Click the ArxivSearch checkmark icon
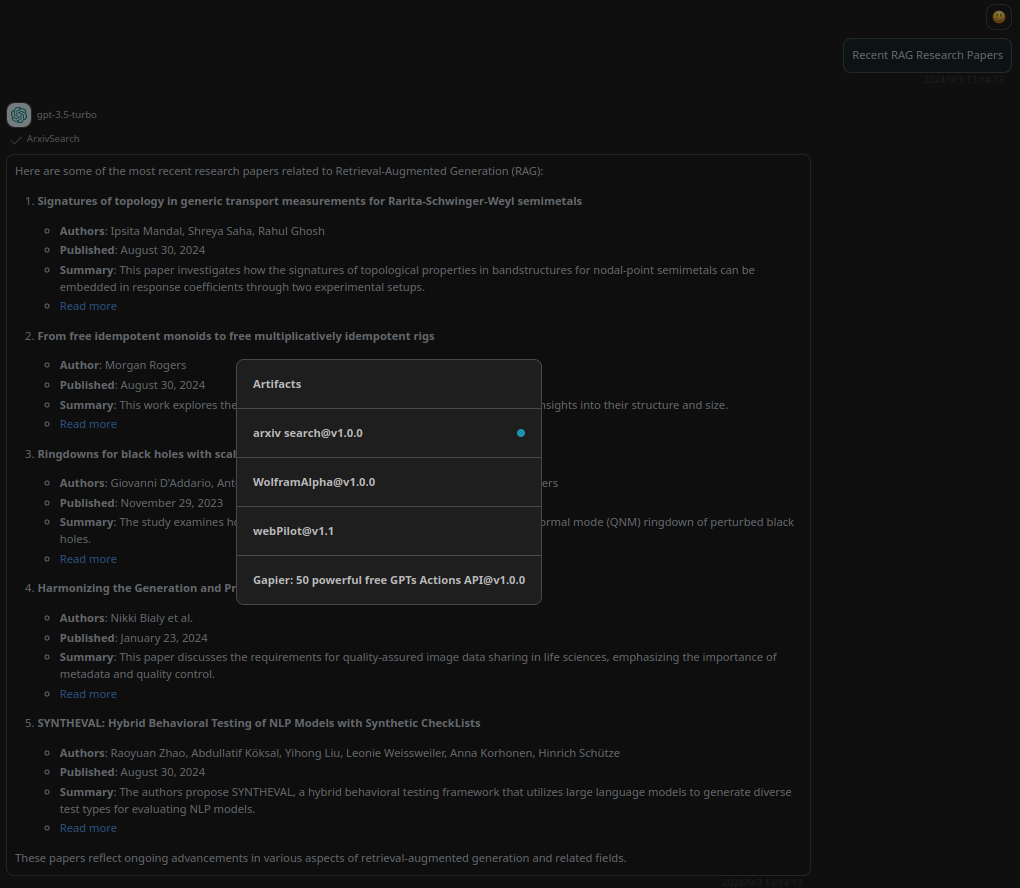Viewport: 1020px width, 888px height. click(16, 139)
